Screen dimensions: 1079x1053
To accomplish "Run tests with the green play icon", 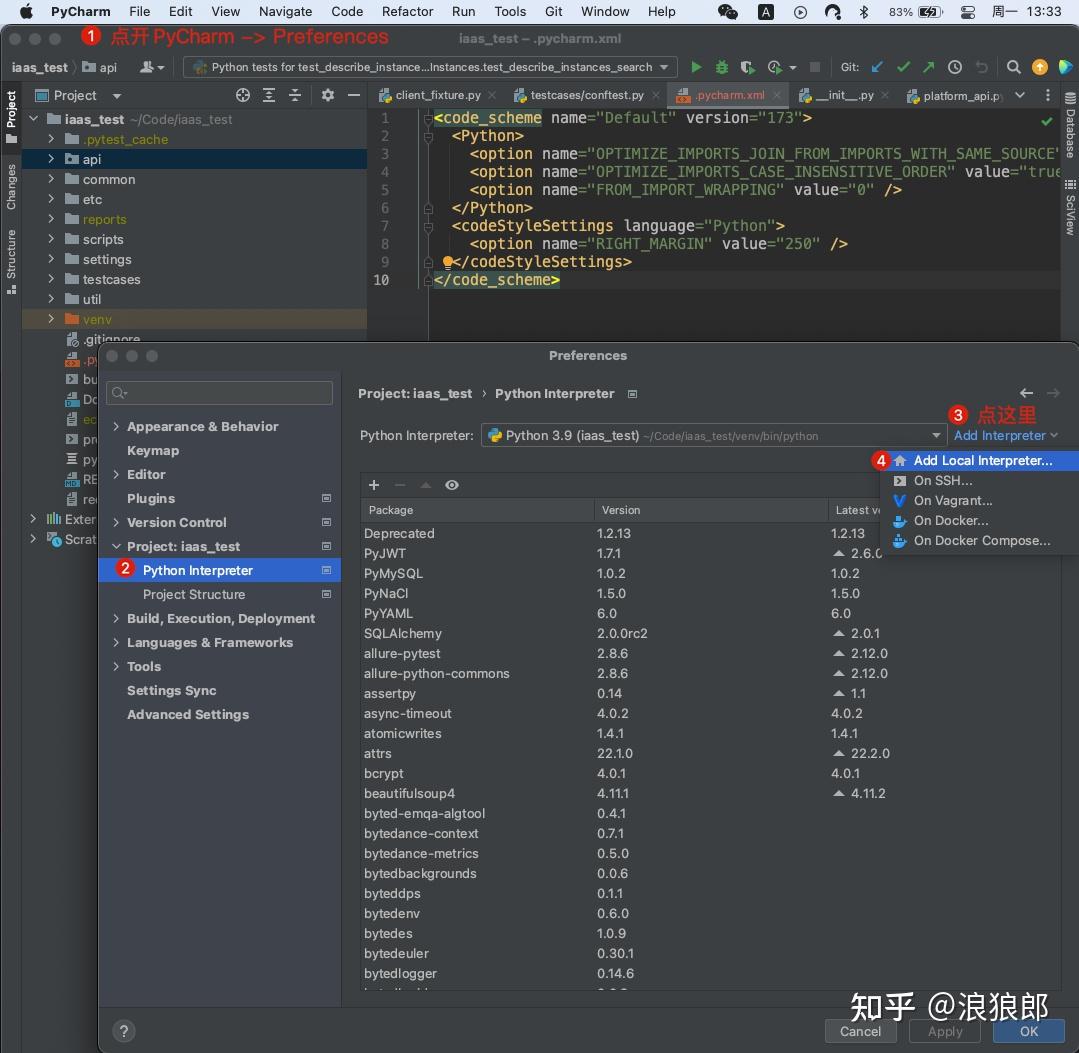I will [x=696, y=67].
